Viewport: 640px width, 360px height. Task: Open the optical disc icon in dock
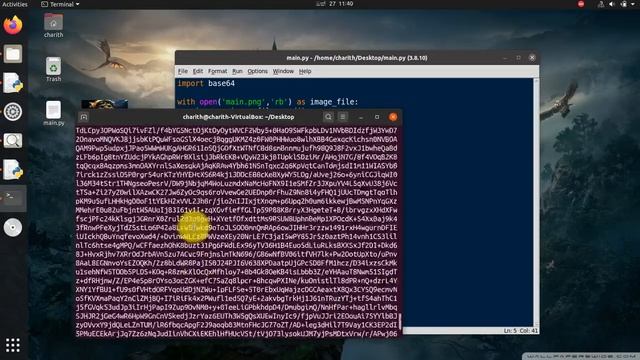pos(13,227)
